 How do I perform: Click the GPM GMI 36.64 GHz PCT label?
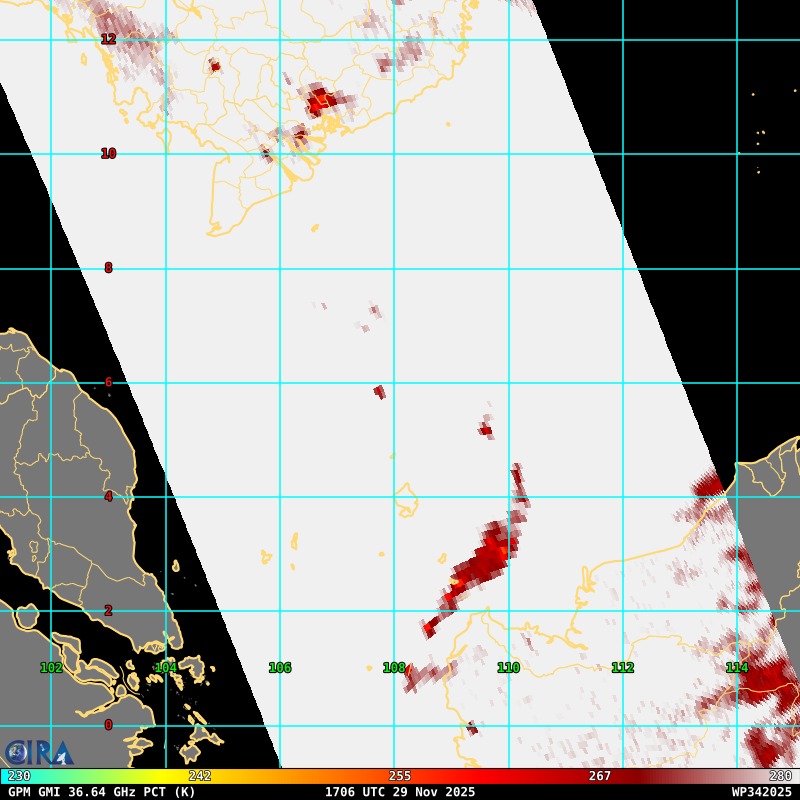pyautogui.click(x=102, y=792)
